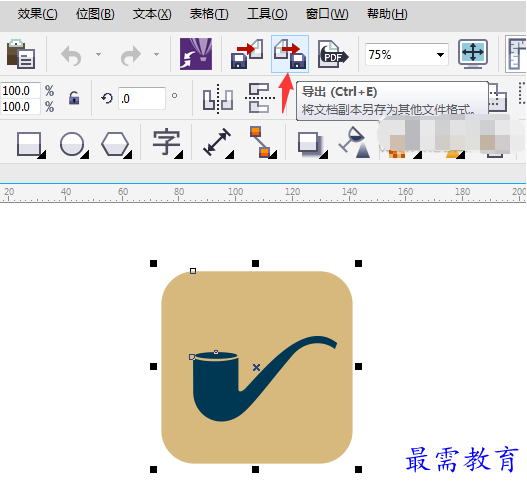Click the purple balloon search content icon
The image size is (527, 491).
[196, 54]
